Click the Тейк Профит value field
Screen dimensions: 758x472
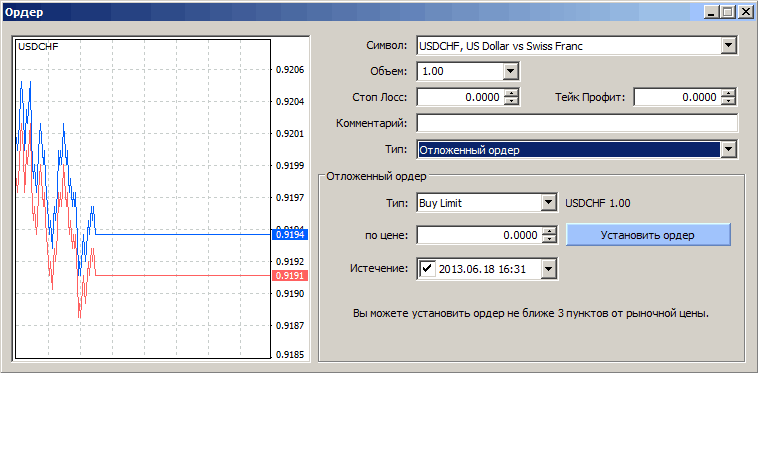point(678,97)
